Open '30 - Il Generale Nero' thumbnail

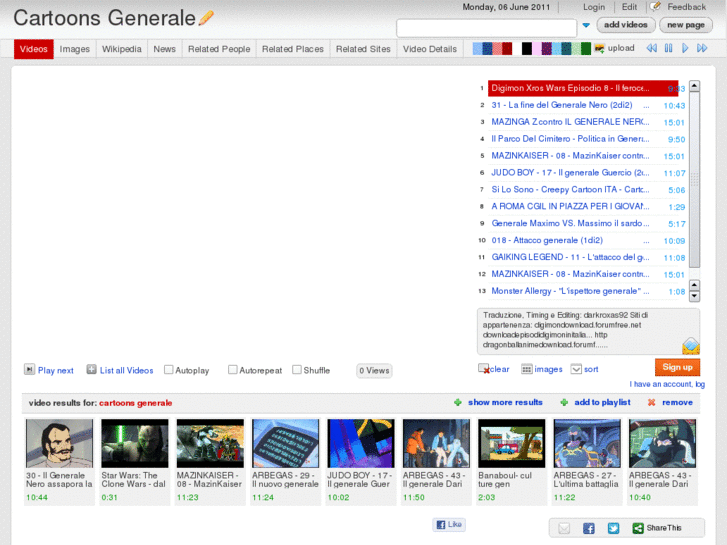(59, 443)
